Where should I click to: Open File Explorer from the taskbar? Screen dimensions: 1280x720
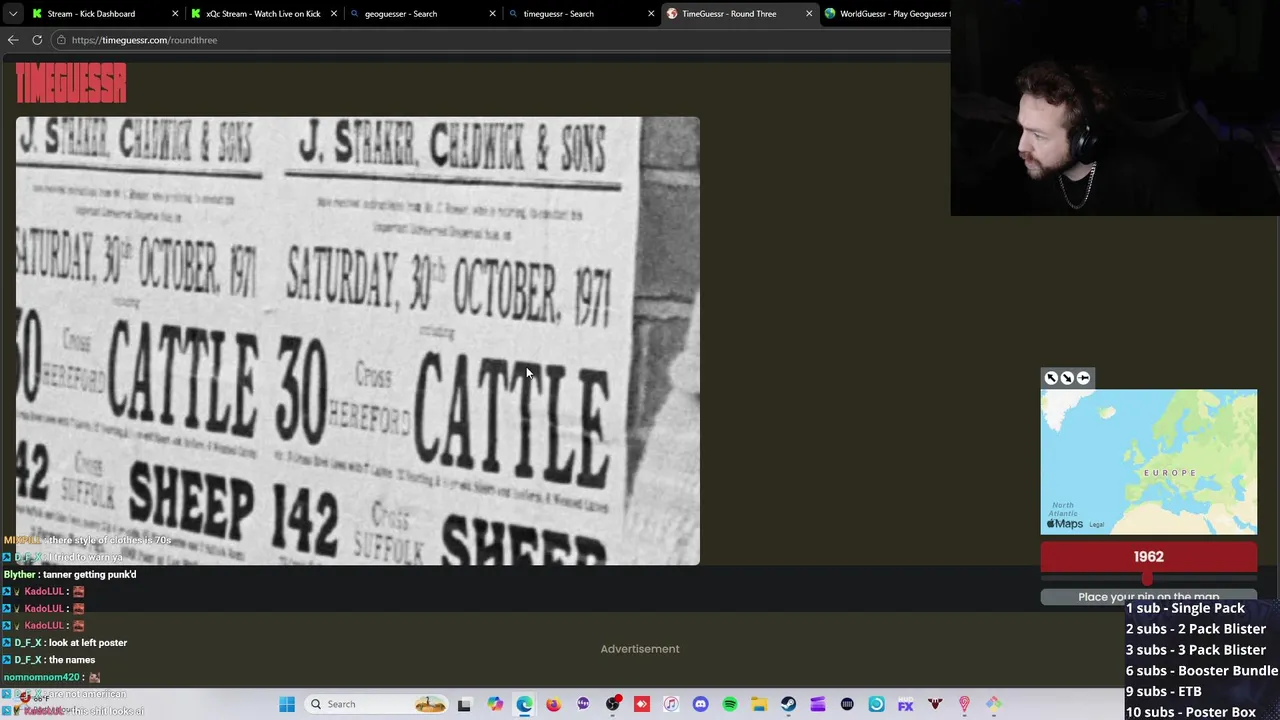pyautogui.click(x=759, y=704)
